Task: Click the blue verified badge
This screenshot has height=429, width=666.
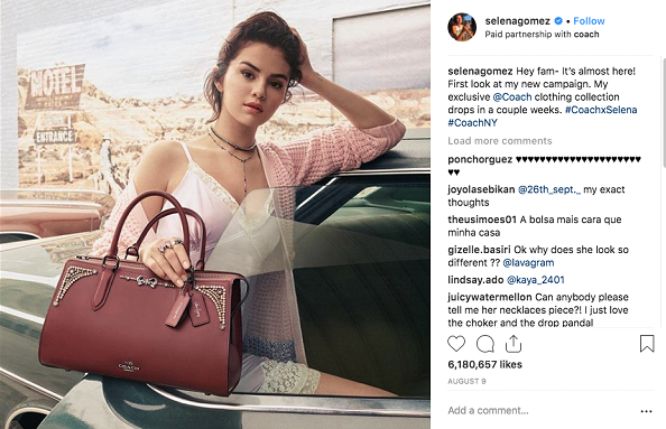Action: (x=559, y=21)
